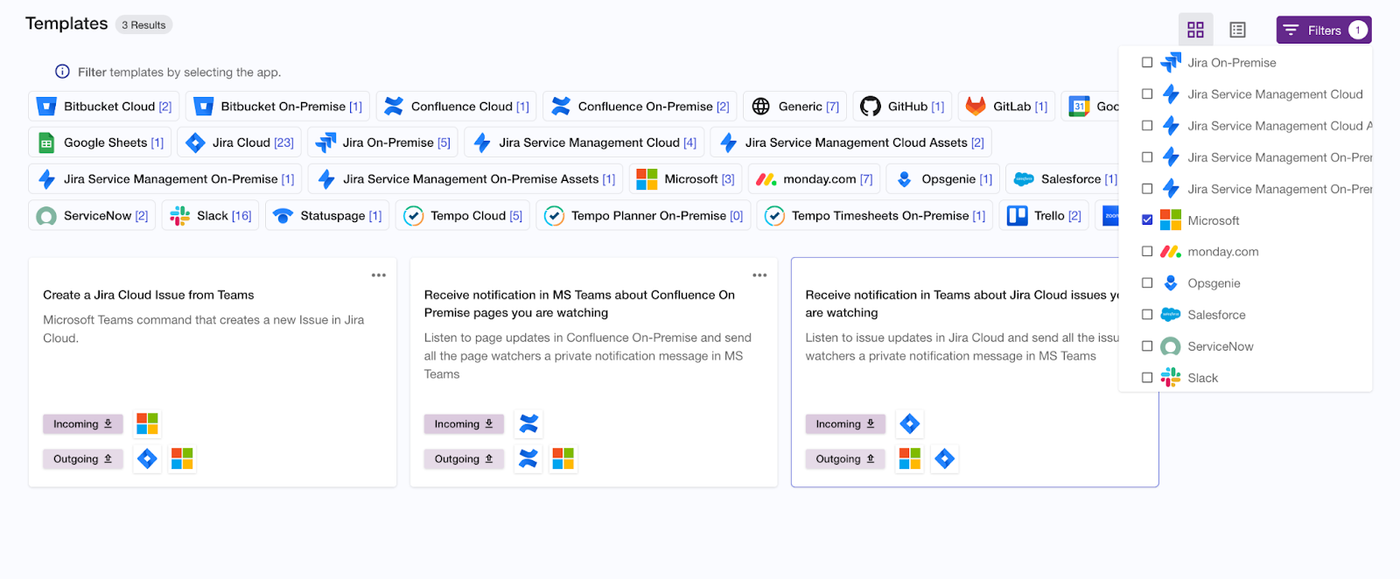Click Confluence icon next to Incoming on second card
This screenshot has height=579, width=1400.
coord(529,424)
